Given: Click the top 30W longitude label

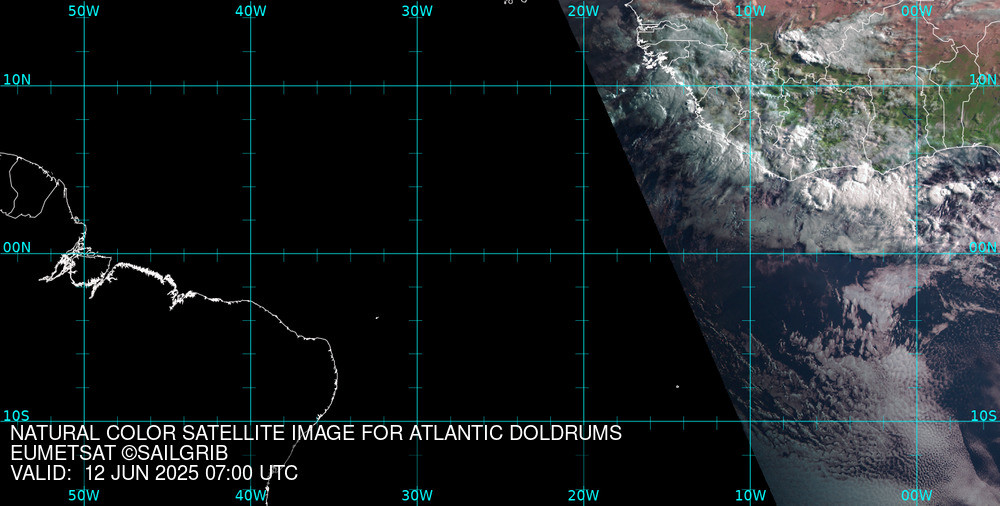Looking at the screenshot, I should pos(417,11).
